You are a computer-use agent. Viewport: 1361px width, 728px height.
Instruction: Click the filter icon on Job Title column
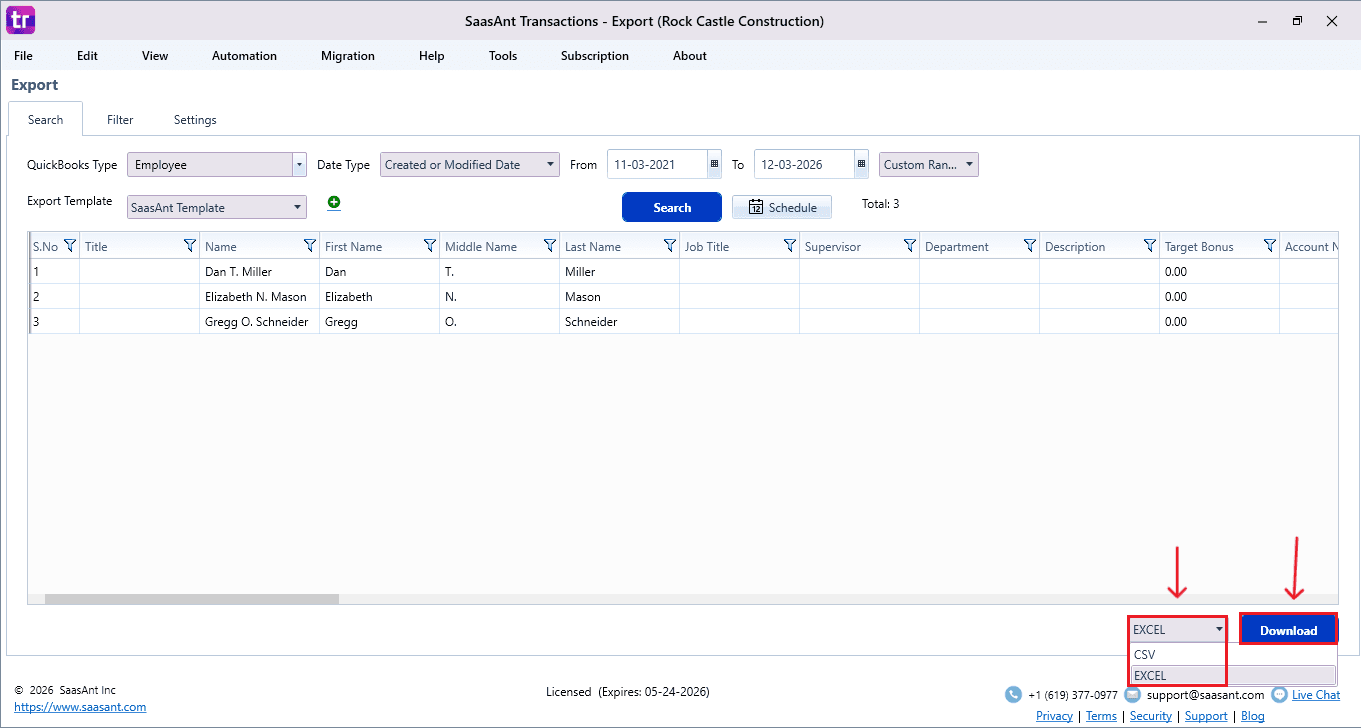coord(789,246)
